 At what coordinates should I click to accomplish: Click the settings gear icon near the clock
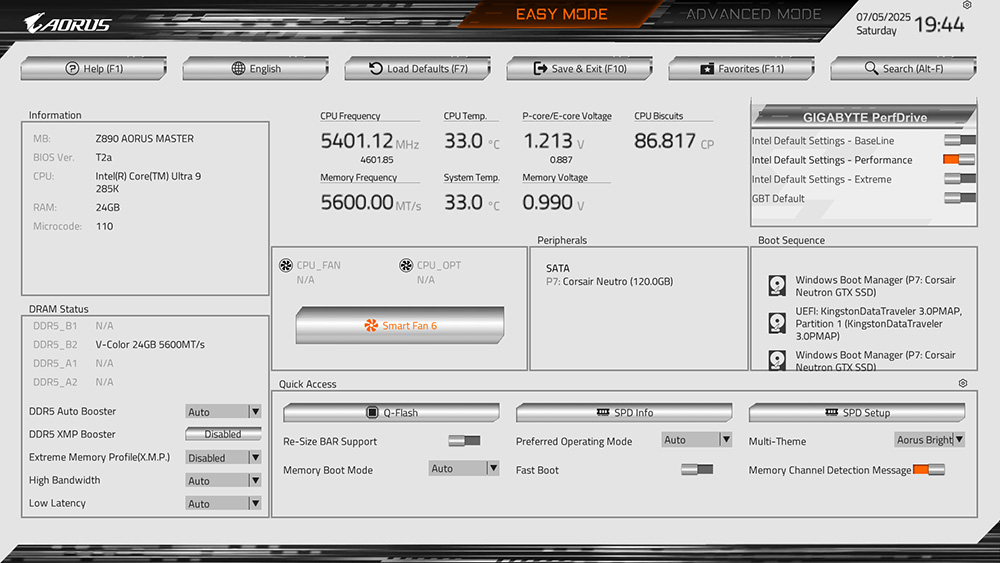(966, 6)
